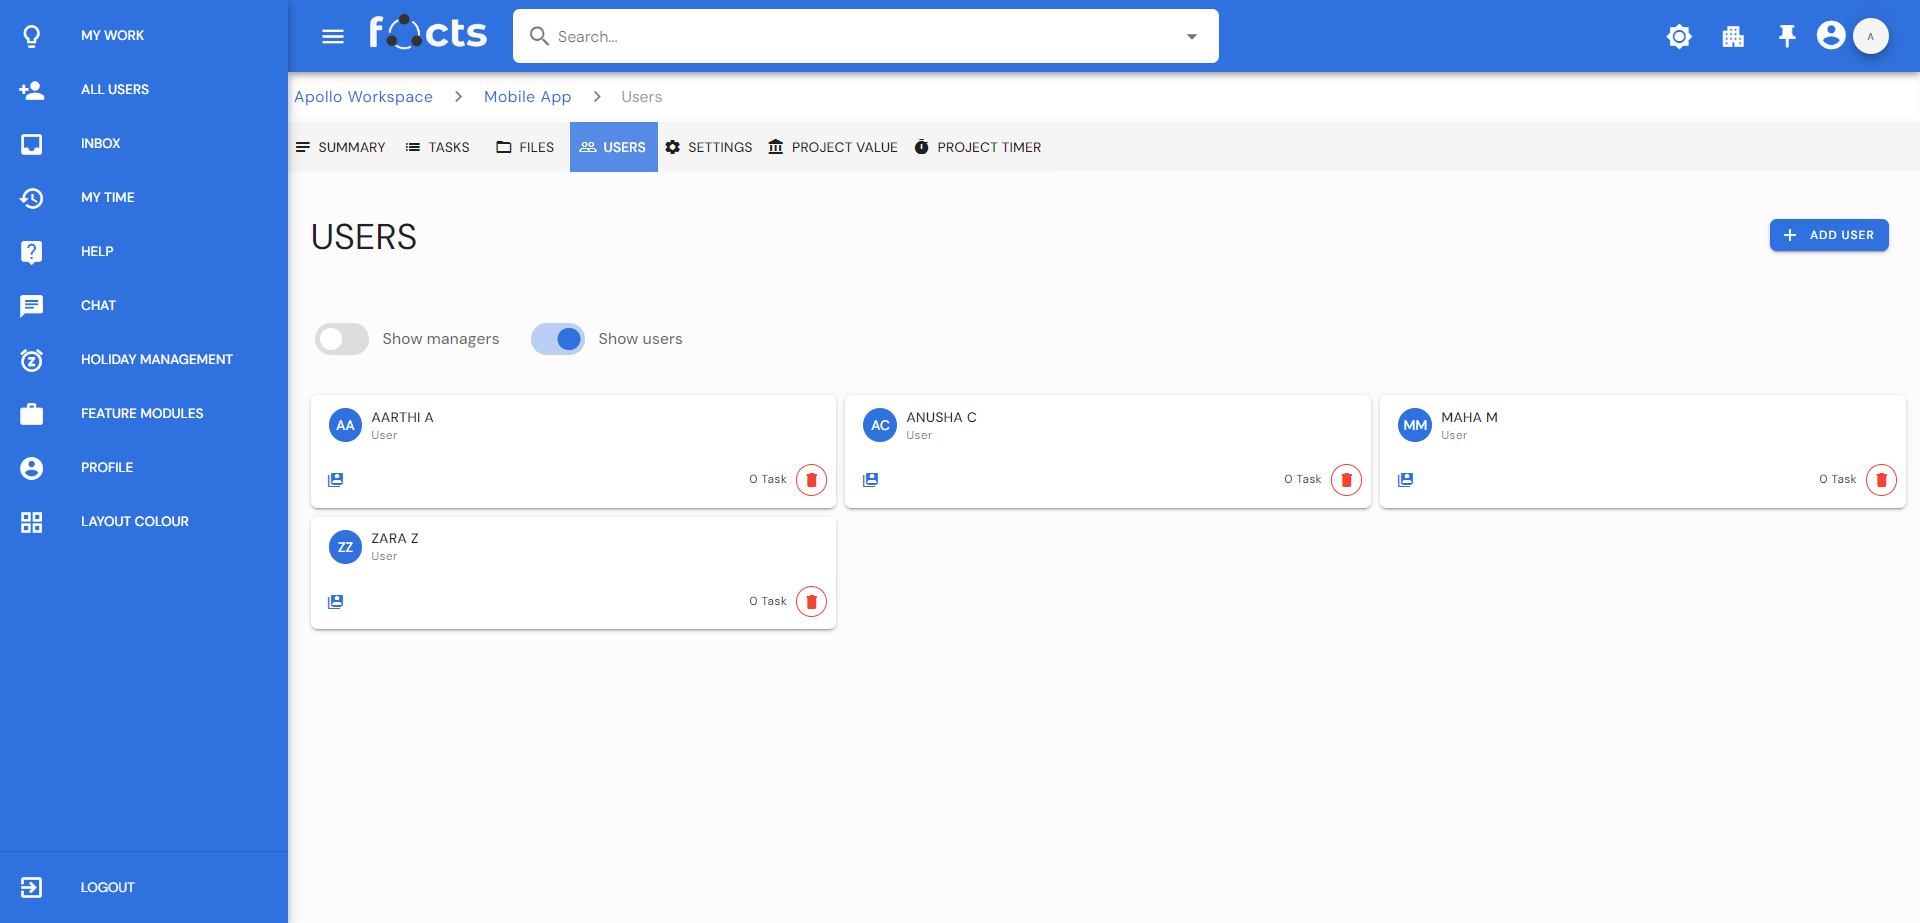Click the organization building icon
1920x923 pixels.
(x=1733, y=37)
